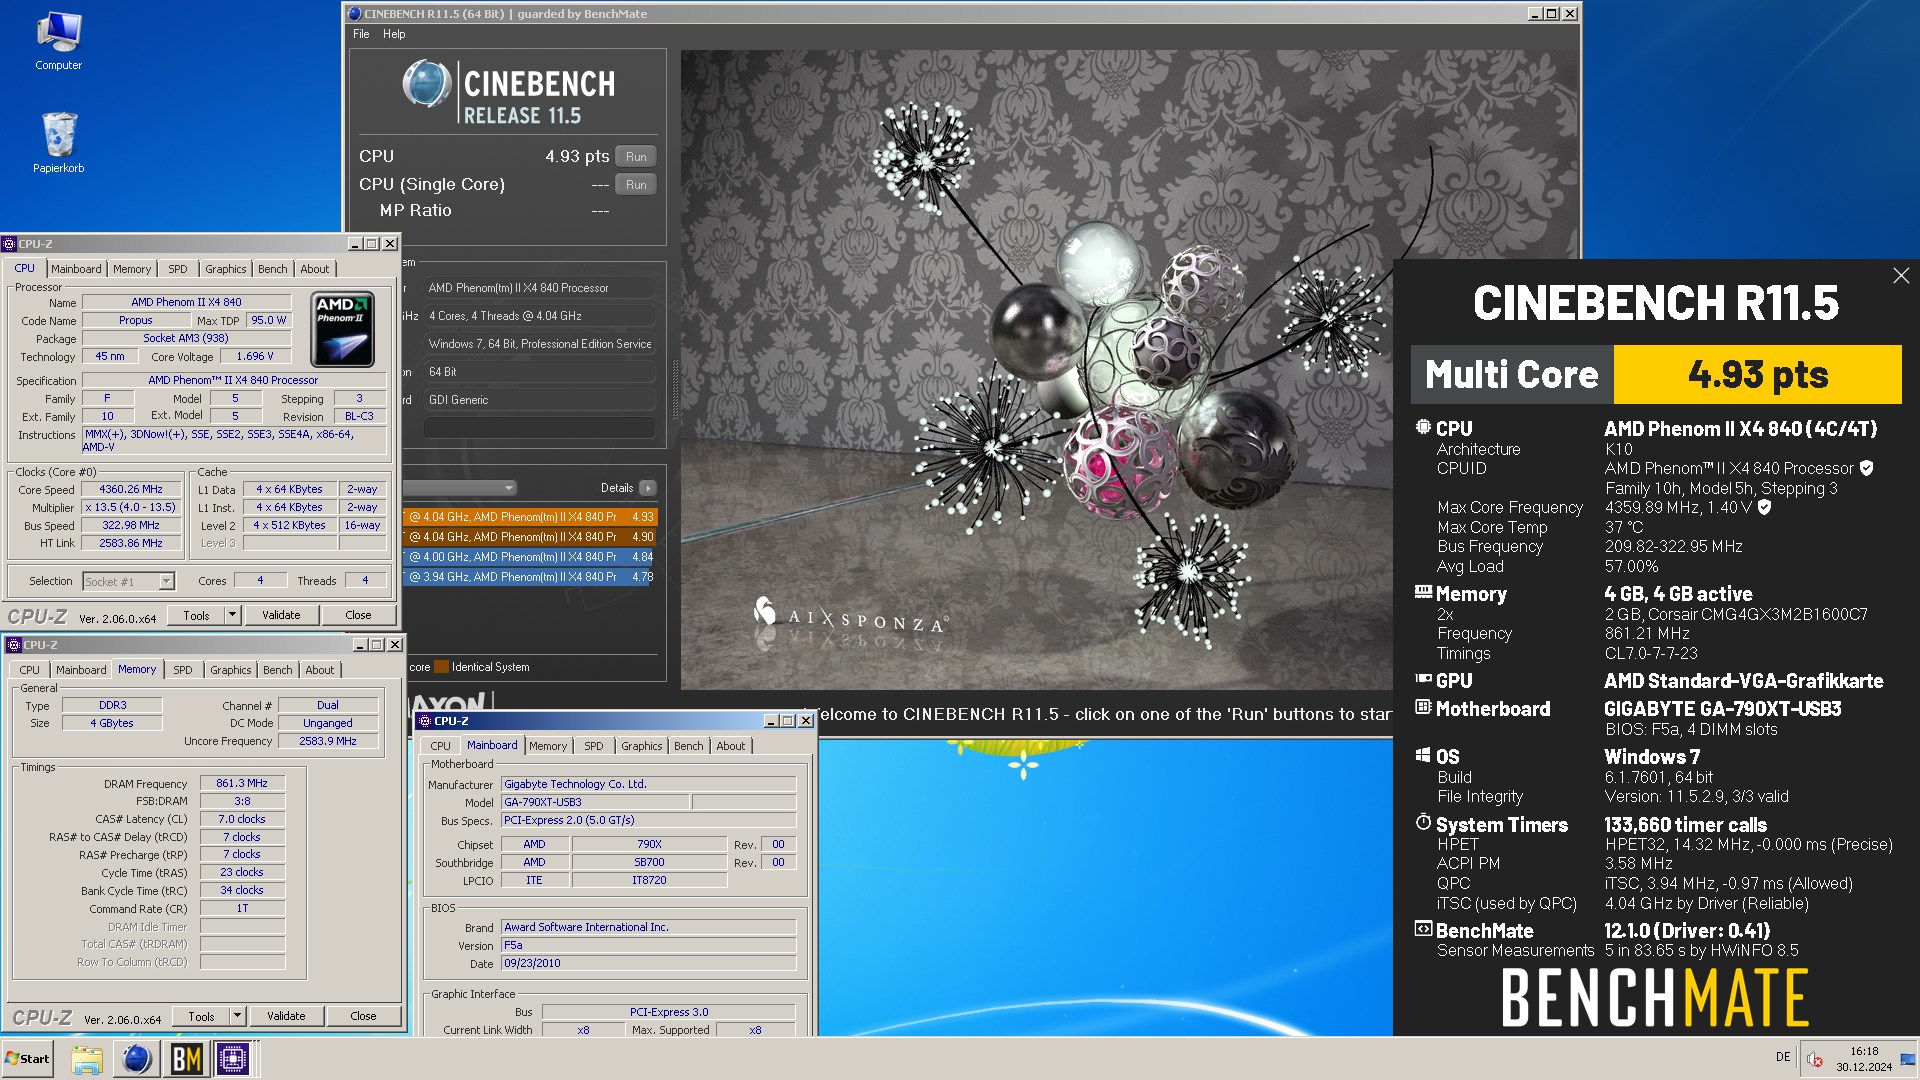The width and height of the screenshot is (1920, 1080).
Task: Open the File menu in Cinebench
Action: coord(361,34)
